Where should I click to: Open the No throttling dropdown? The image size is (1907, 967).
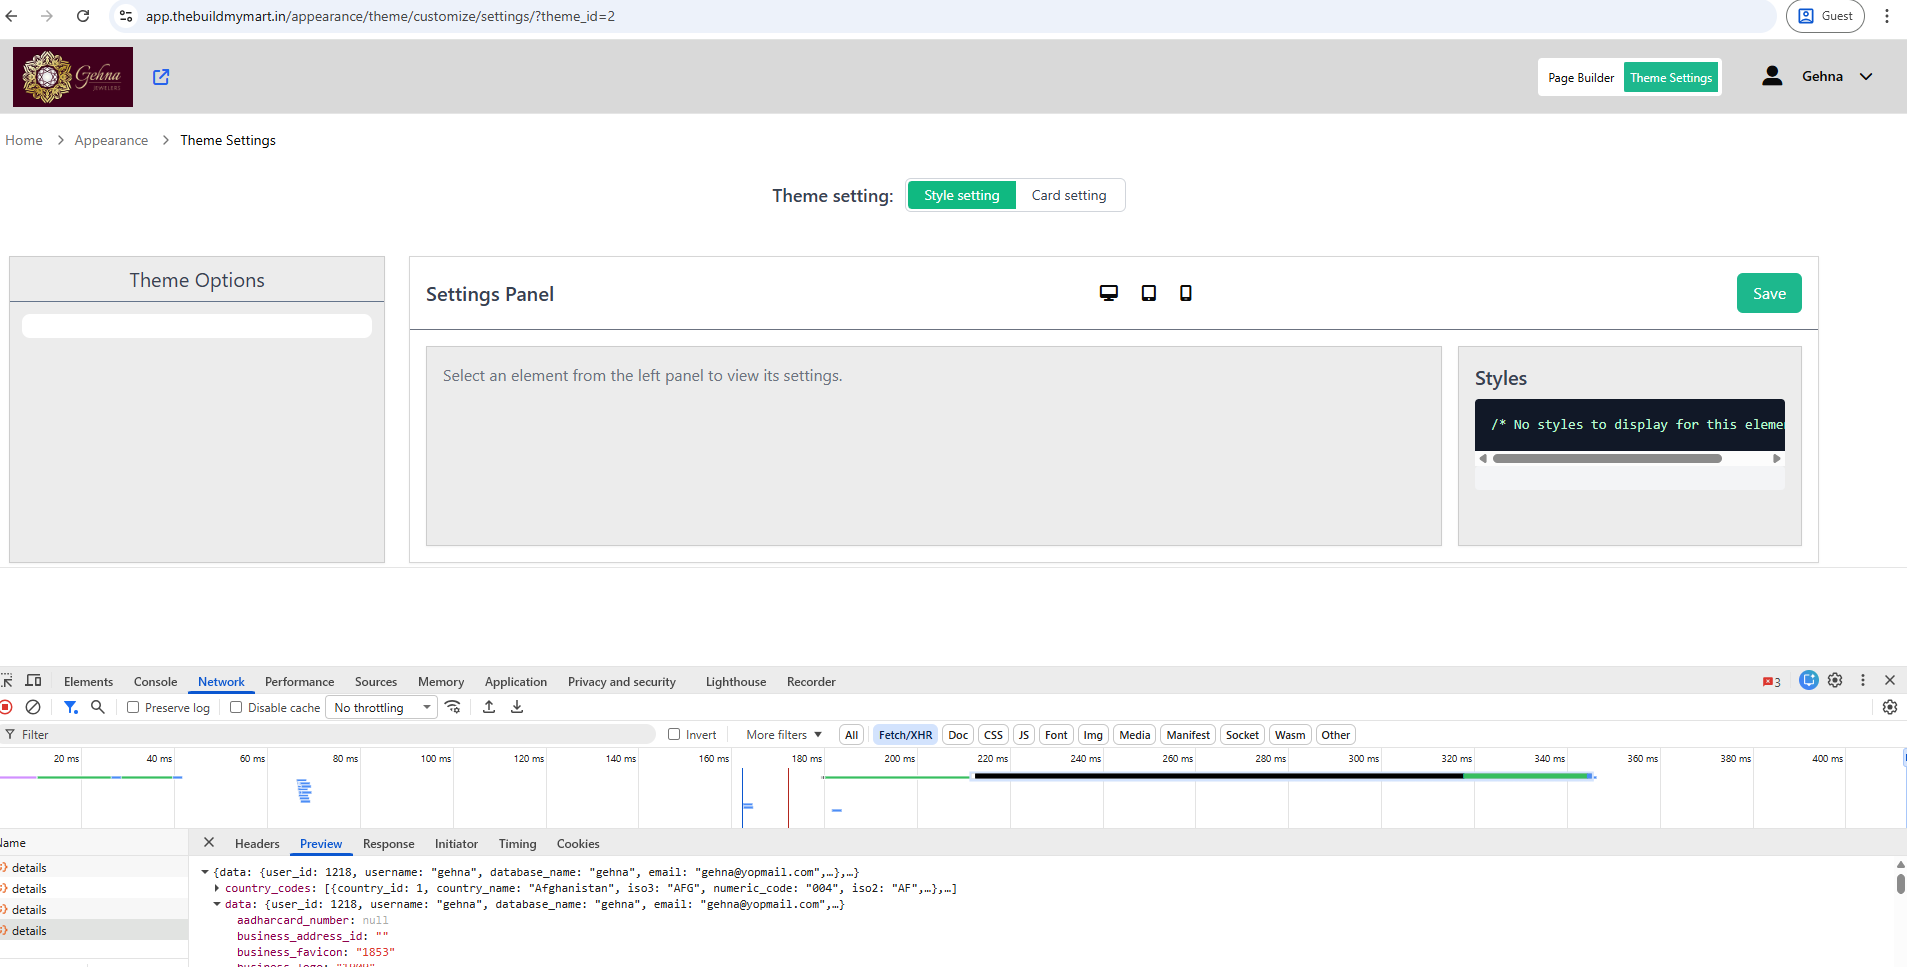[x=382, y=707]
